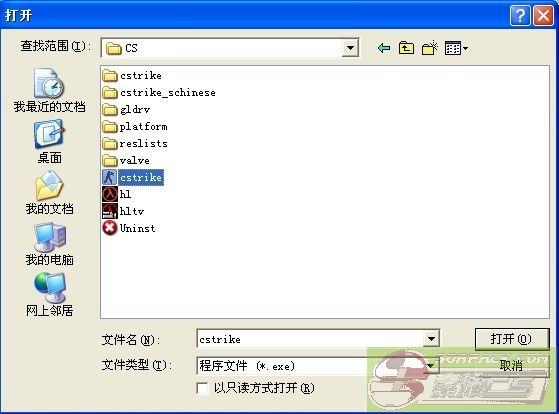Expand the 查找范围 CS folder dropdown
The height and width of the screenshot is (414, 559).
350,48
